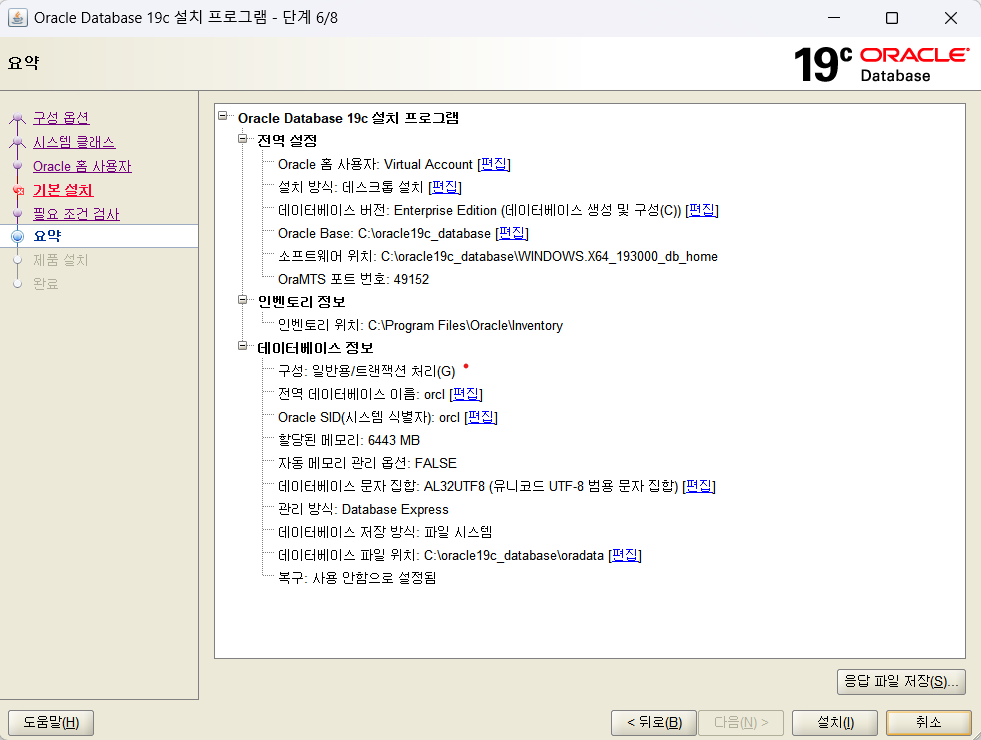Select the 복구: 사용 안함으로 설정됨 row
The image size is (981, 740).
tap(357, 577)
